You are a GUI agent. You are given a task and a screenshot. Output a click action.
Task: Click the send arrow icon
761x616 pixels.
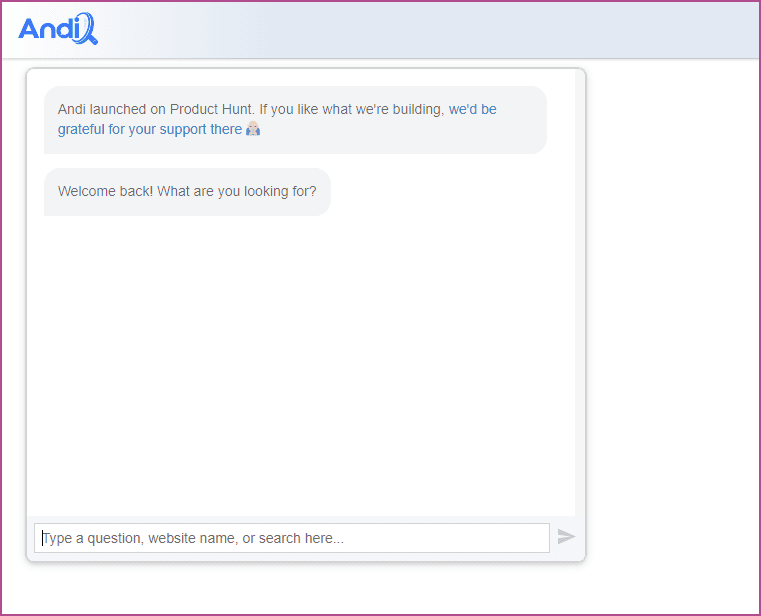pos(566,537)
